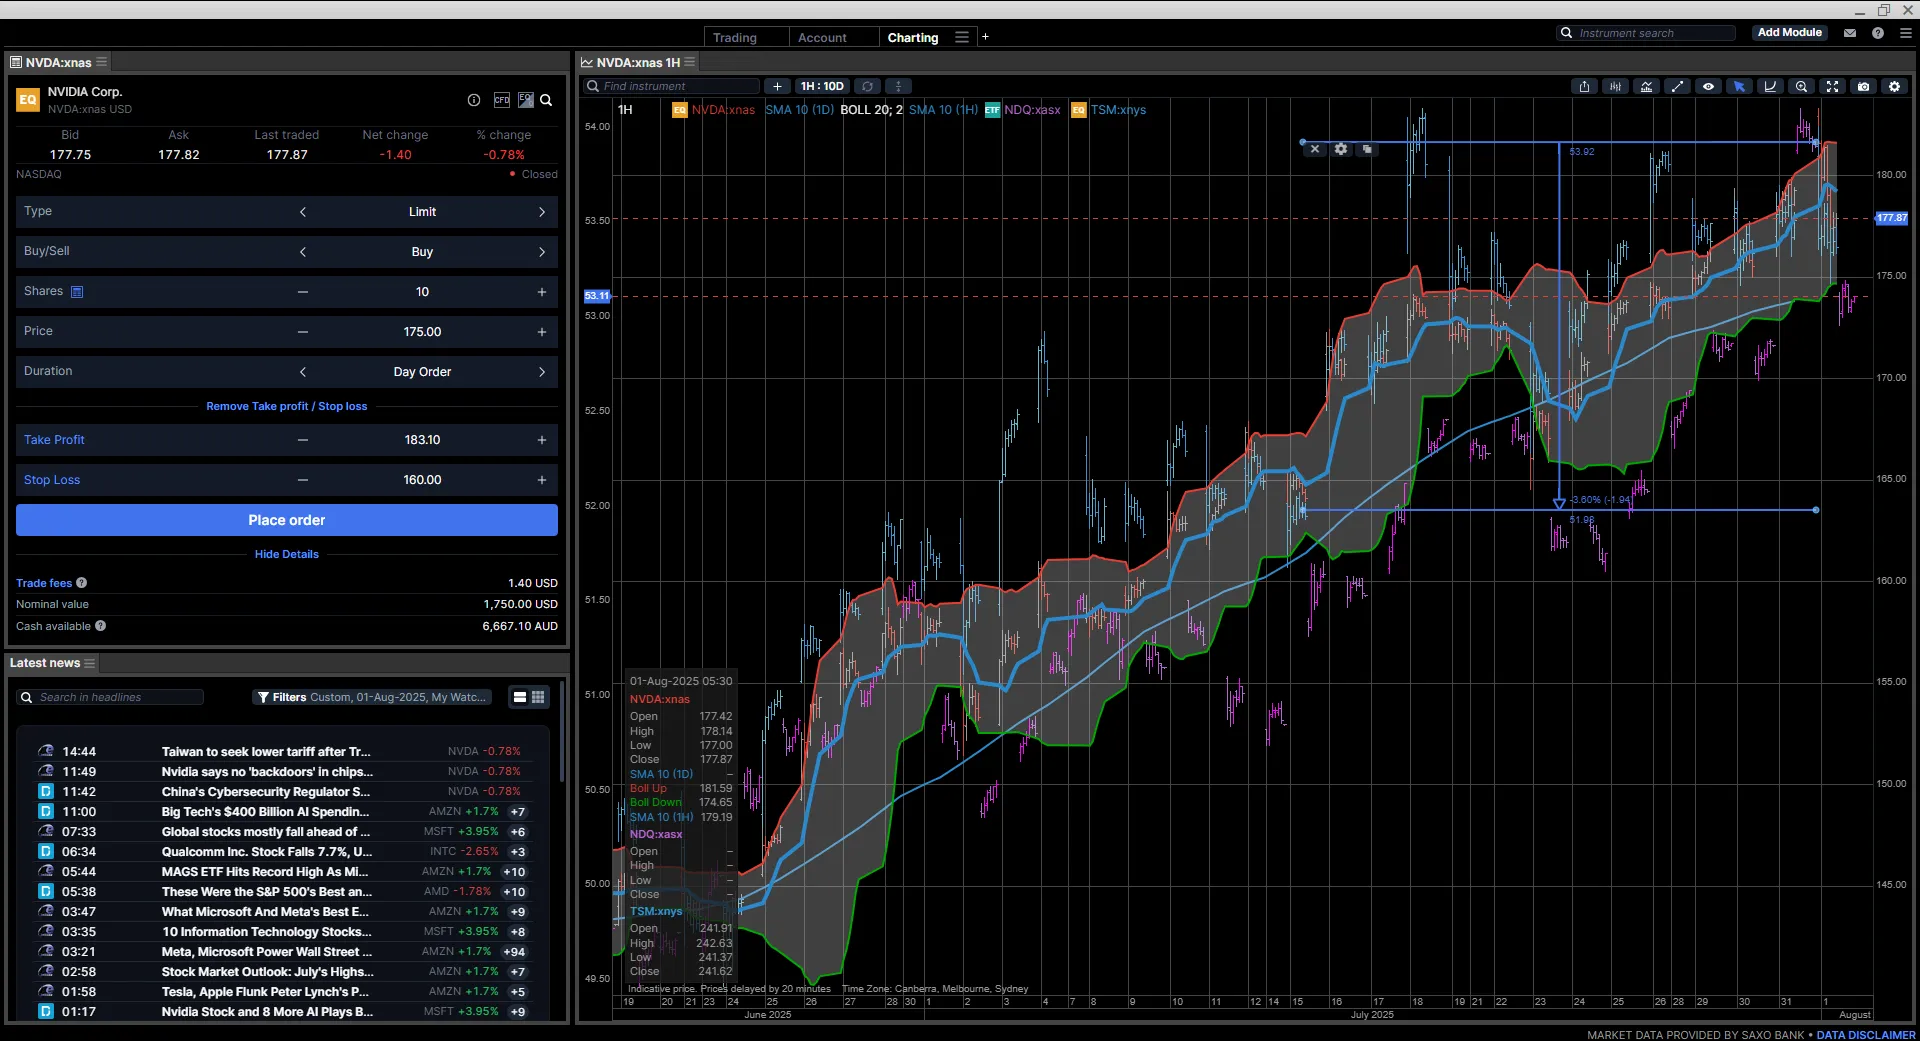Open Latest news module menu
Screen dimensions: 1920x1041
point(90,663)
